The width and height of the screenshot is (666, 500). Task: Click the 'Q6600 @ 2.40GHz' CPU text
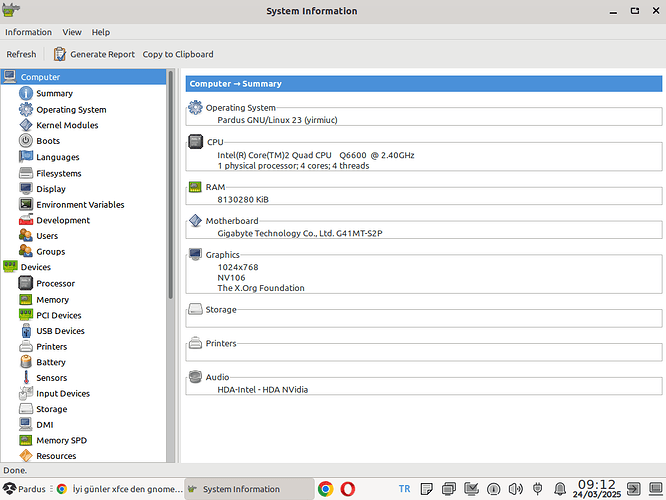(x=377, y=155)
